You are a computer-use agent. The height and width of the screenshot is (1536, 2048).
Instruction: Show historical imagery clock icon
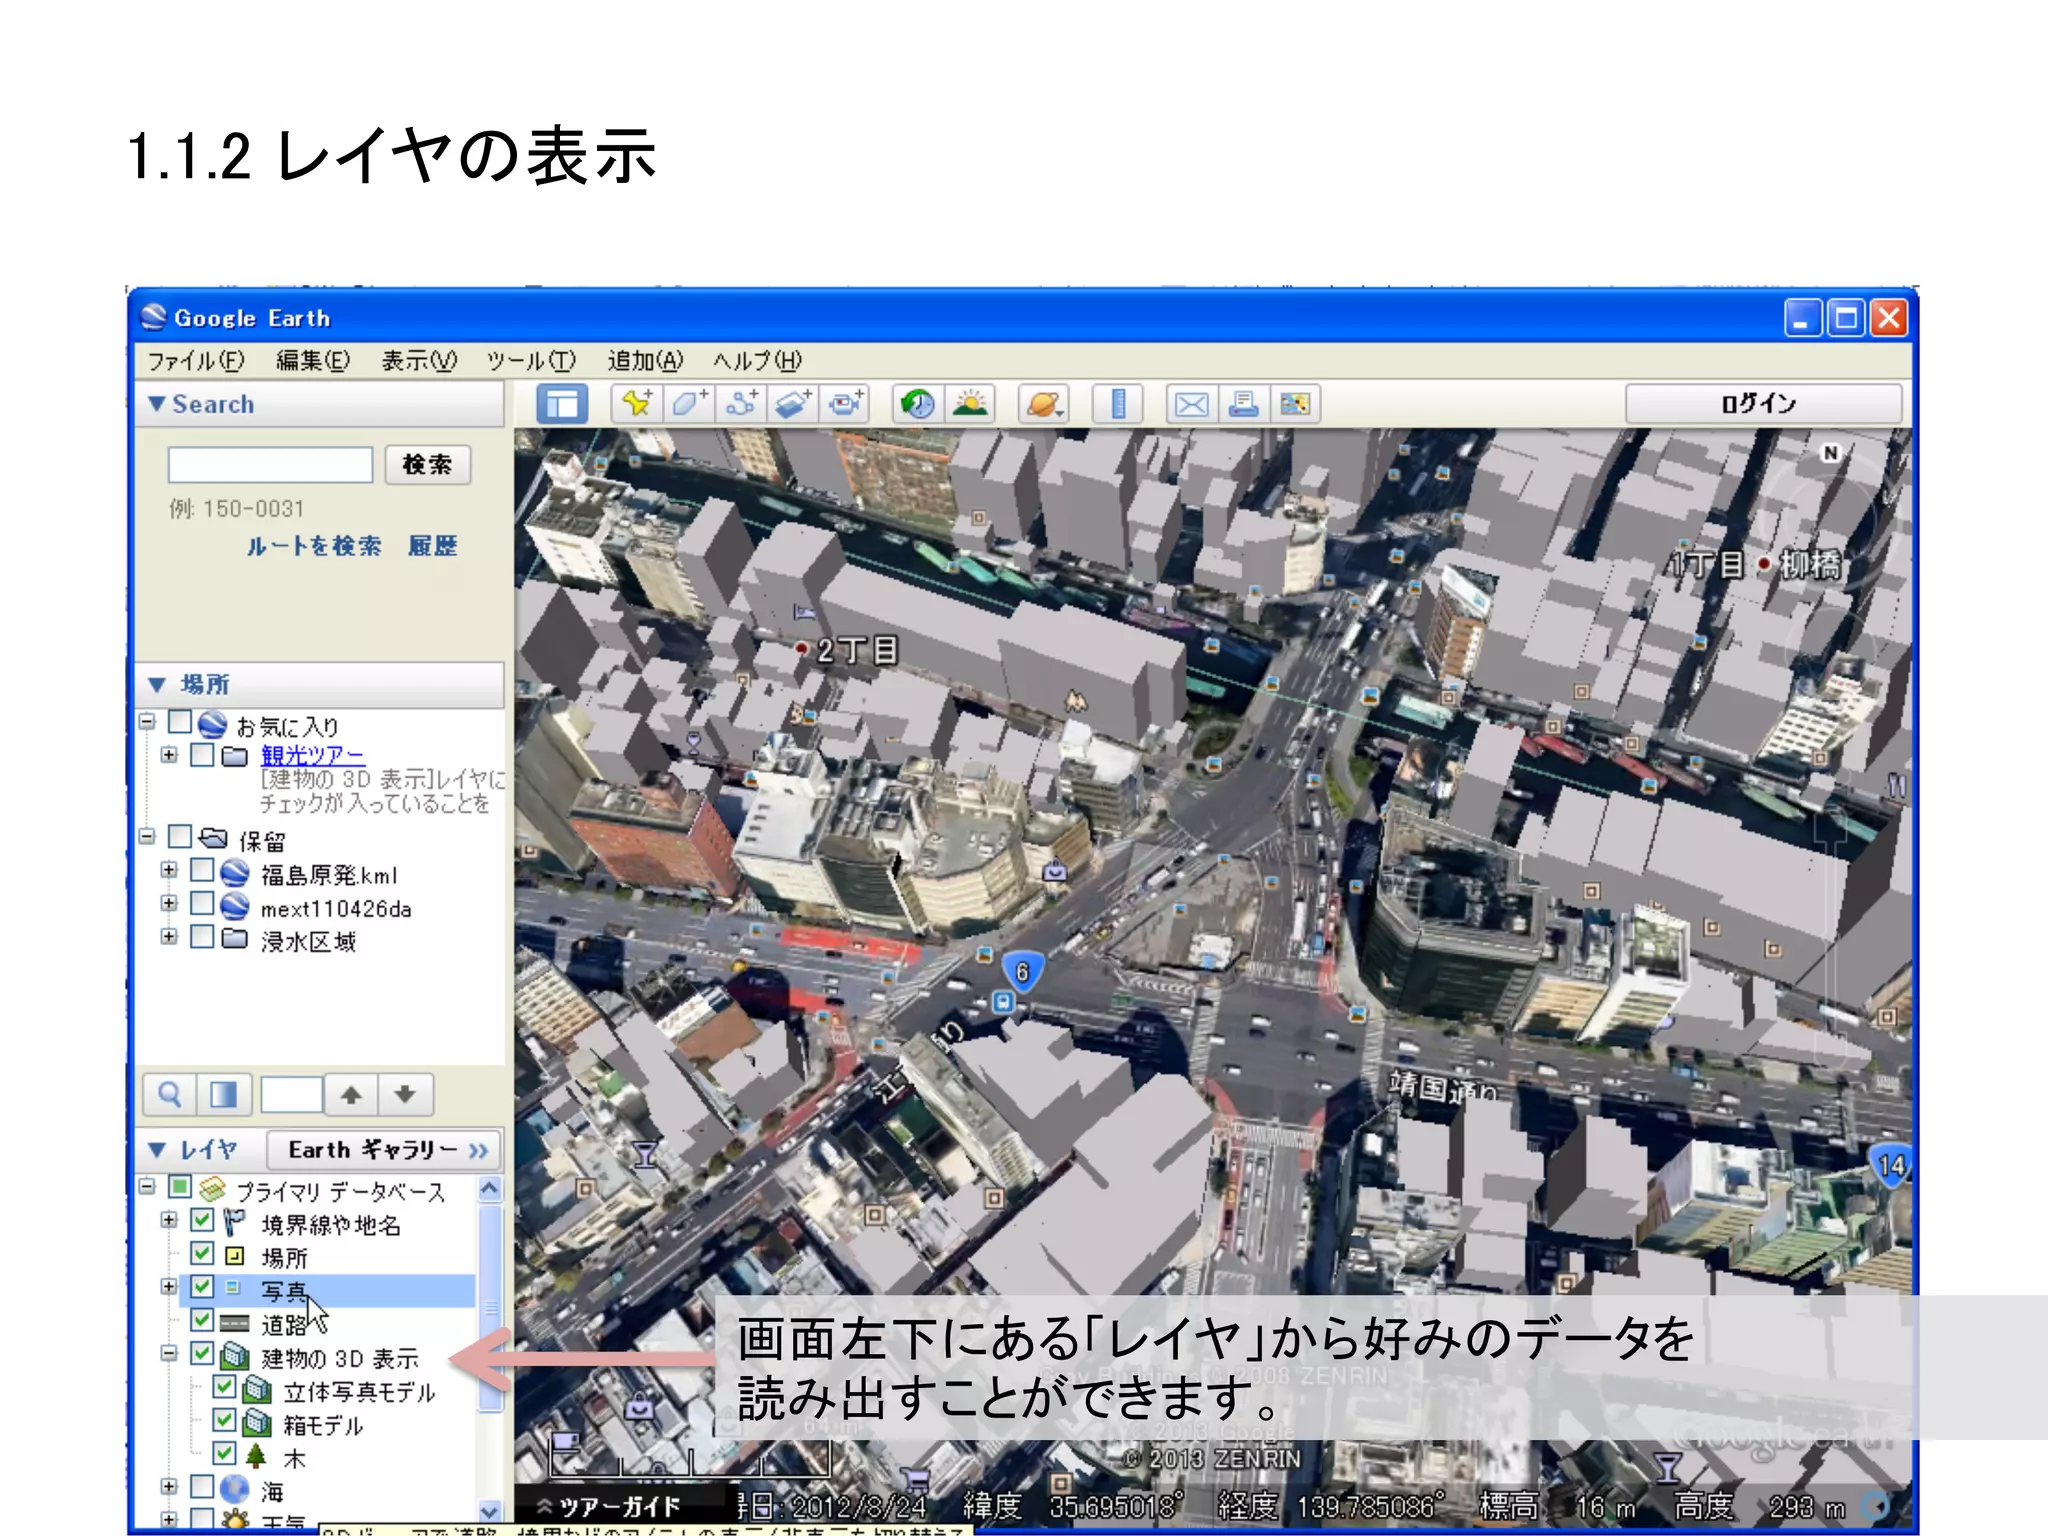click(x=918, y=404)
